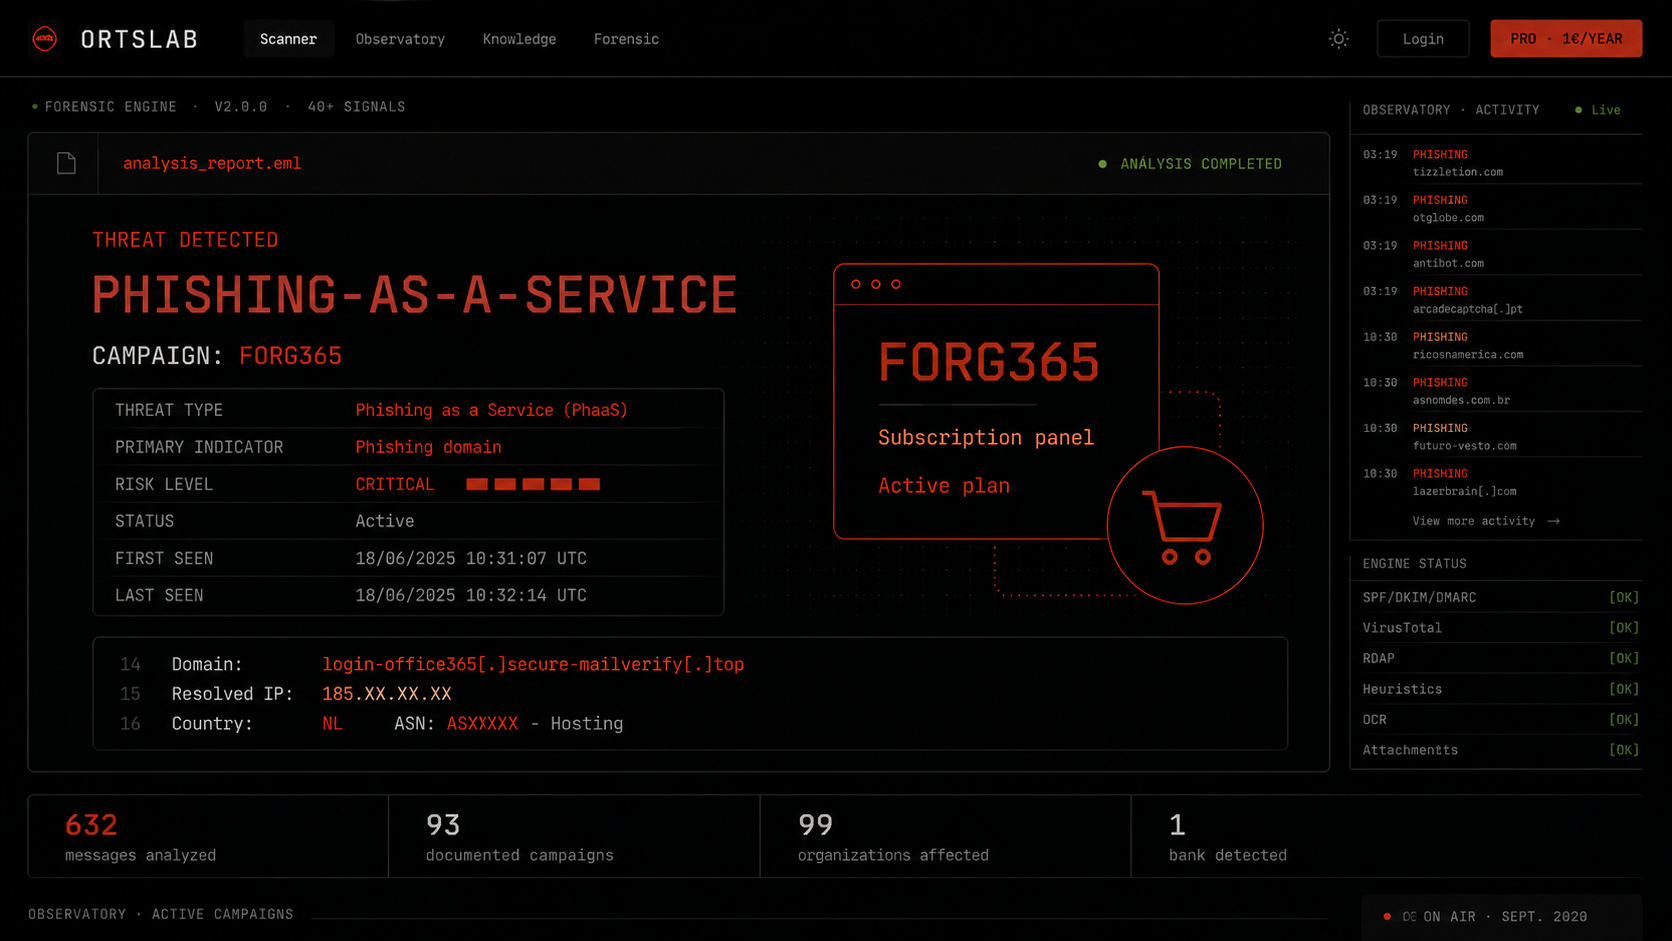This screenshot has width=1672, height=941.
Task: Click the ASN ASXXXXX value
Action: click(482, 724)
